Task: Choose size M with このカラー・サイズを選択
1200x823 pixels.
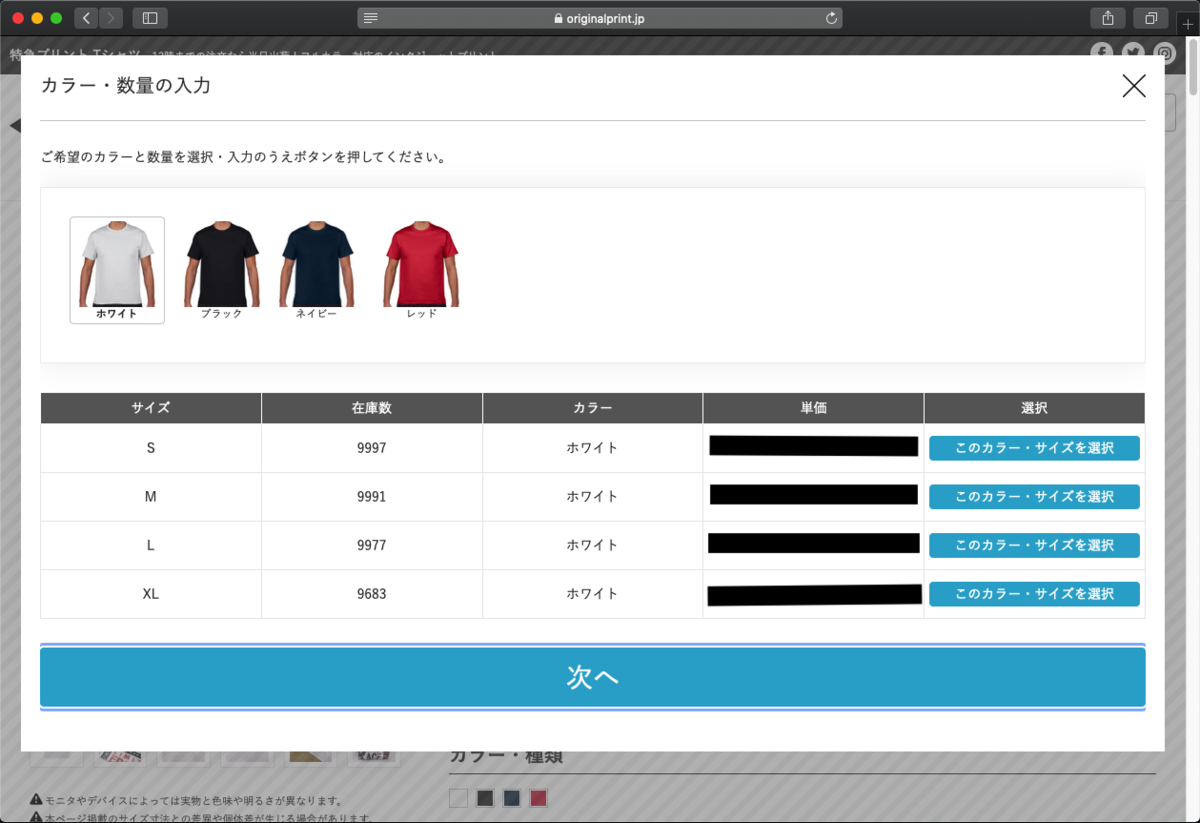Action: [x=1034, y=496]
